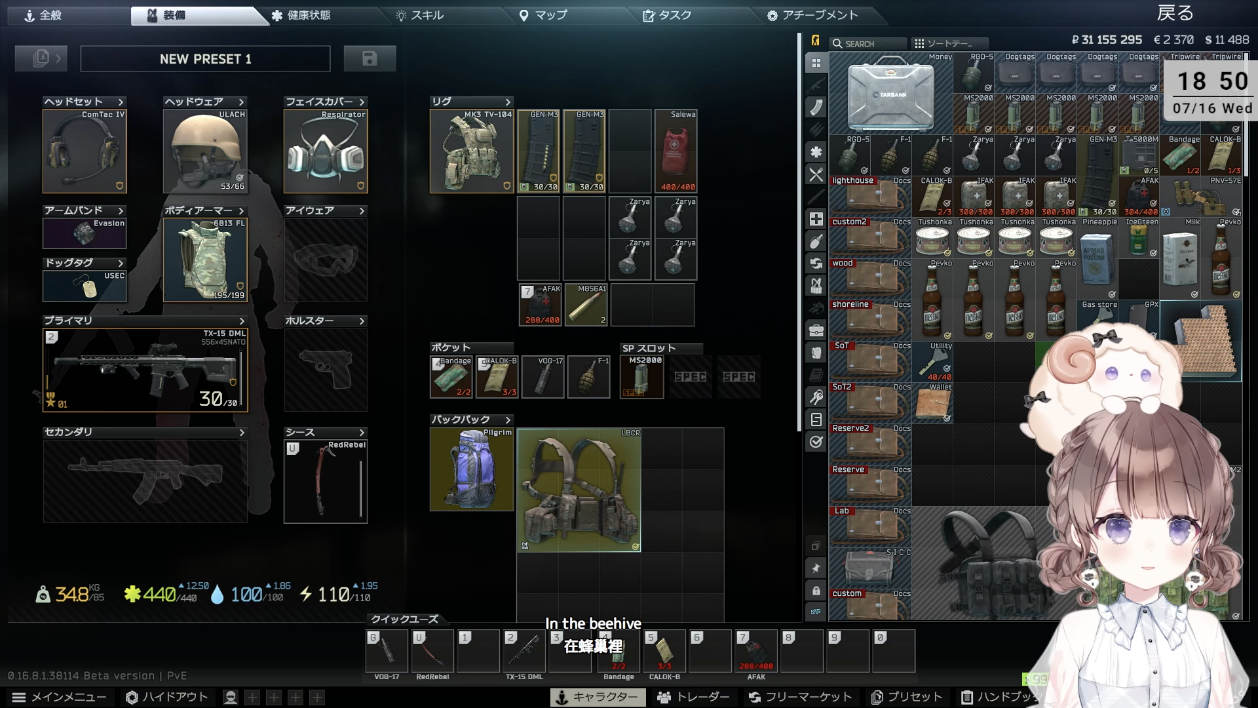Click the save preset floppy disk icon
This screenshot has width=1258, height=708.
[x=370, y=59]
